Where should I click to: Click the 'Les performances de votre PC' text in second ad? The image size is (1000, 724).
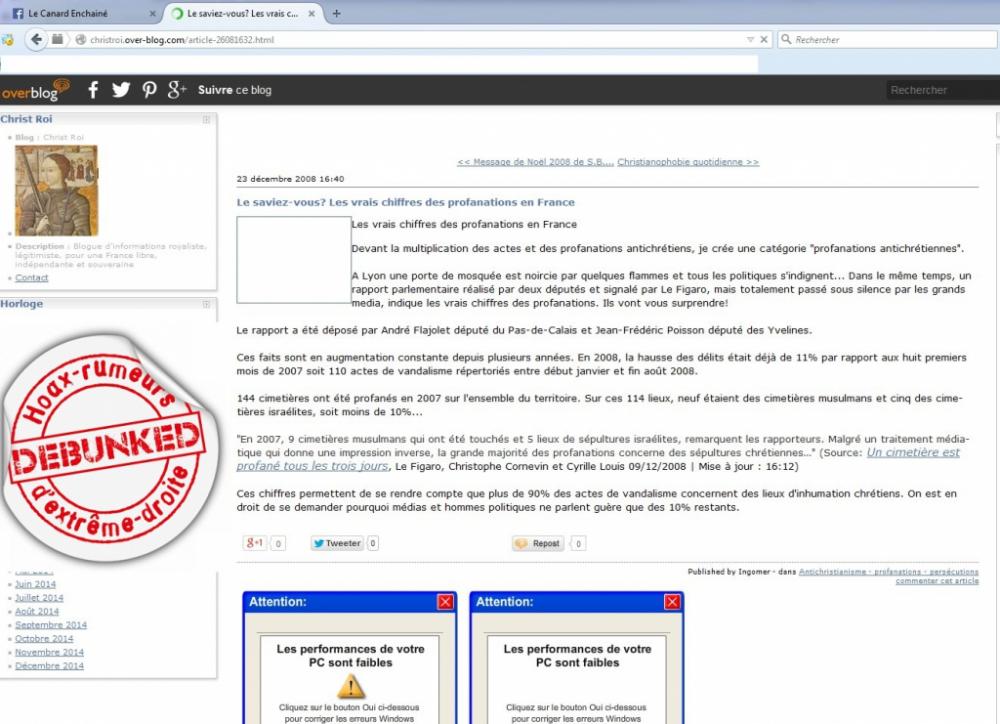(577, 656)
